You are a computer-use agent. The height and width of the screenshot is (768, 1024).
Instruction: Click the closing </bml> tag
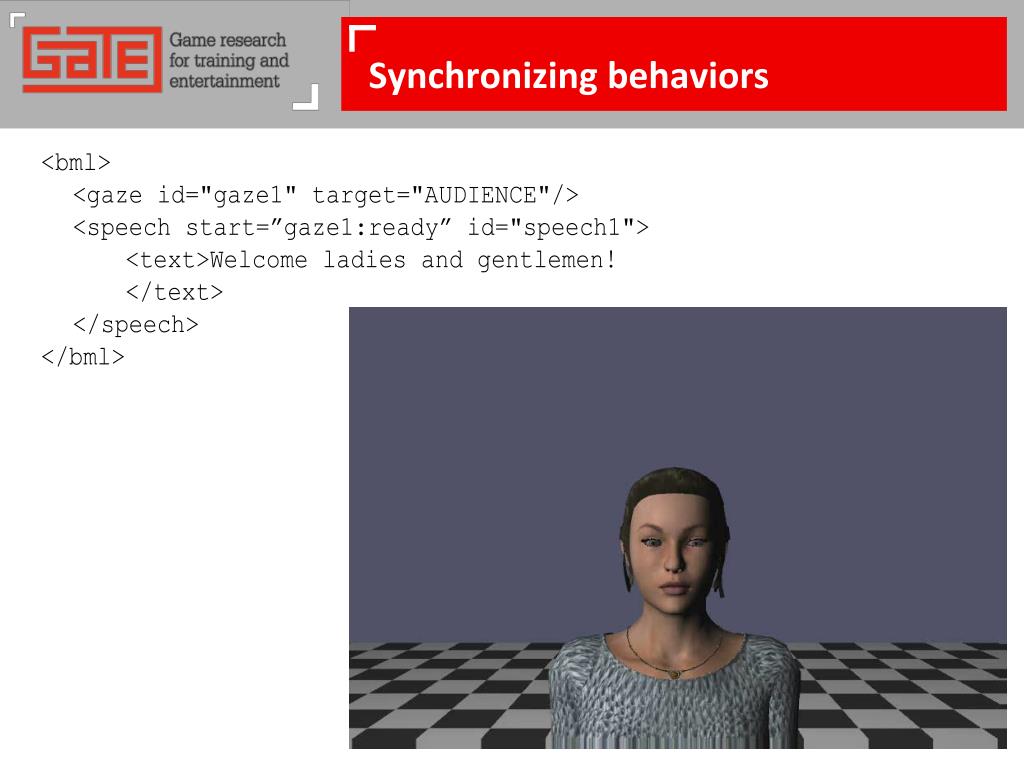pos(82,357)
